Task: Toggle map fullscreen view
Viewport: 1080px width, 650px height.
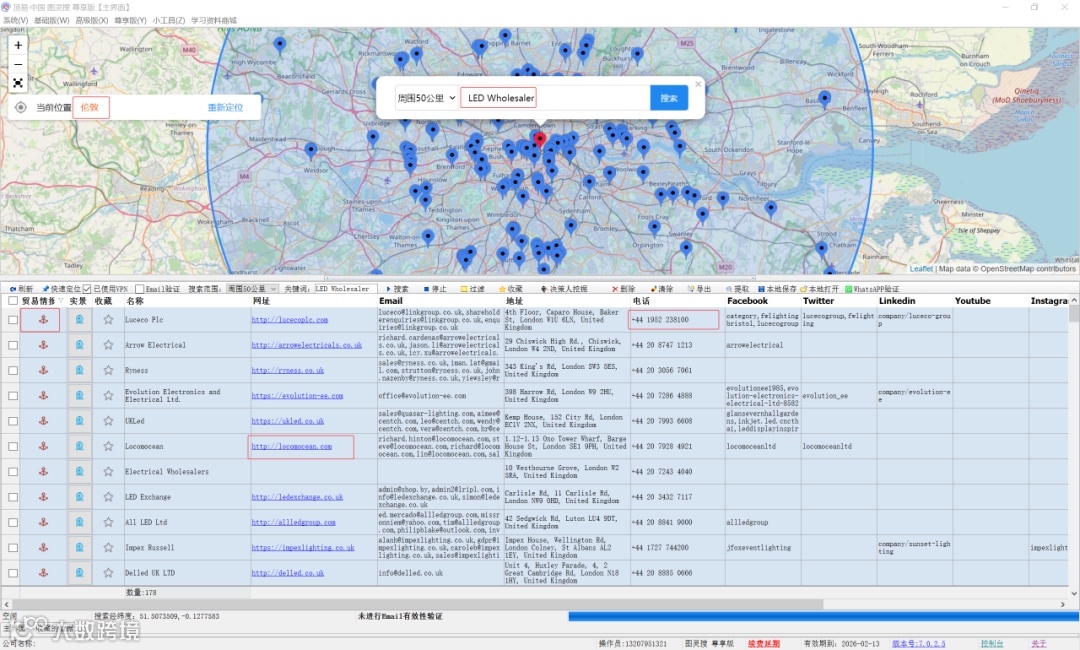Action: coord(18,83)
